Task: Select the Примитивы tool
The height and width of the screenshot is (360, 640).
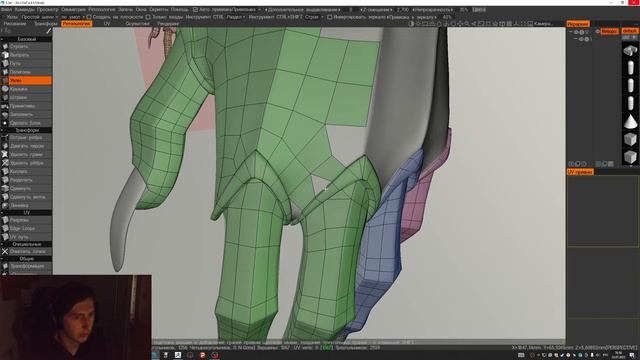Action: tap(26, 106)
